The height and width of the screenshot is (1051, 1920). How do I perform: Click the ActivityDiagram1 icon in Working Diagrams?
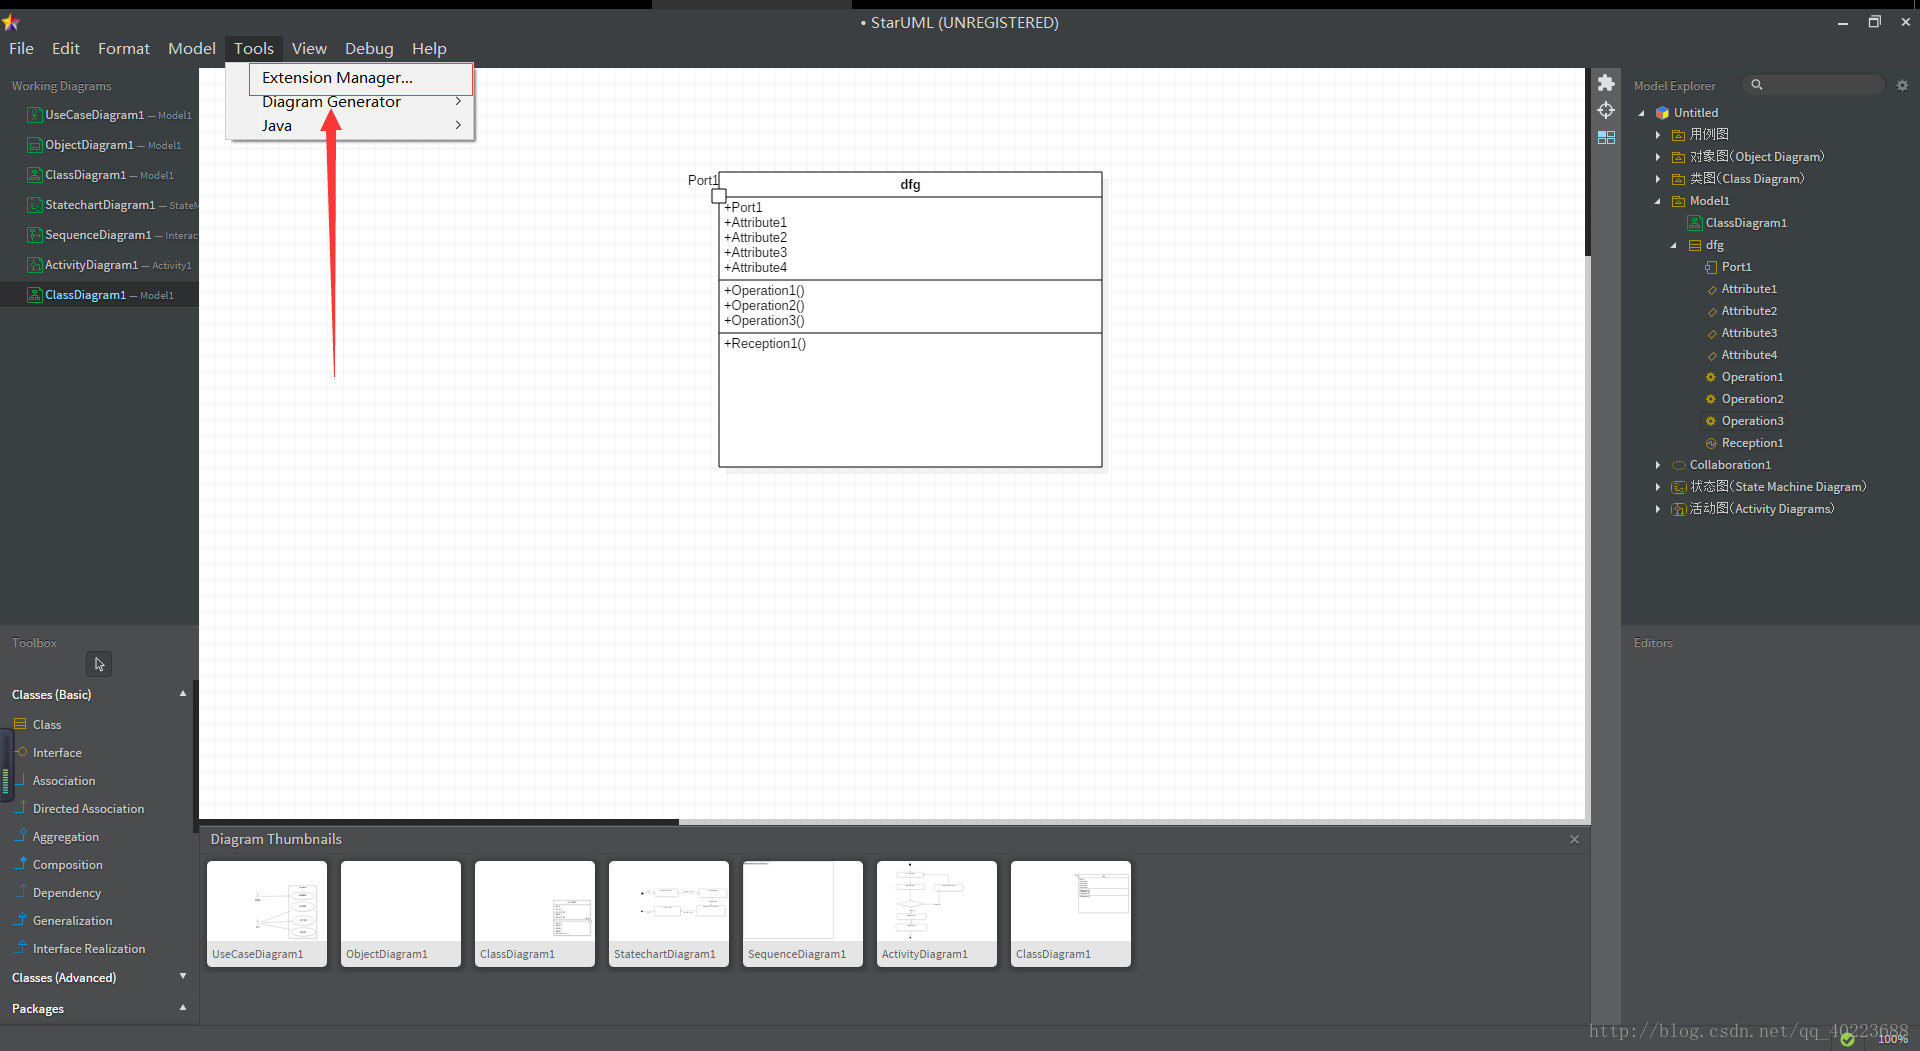tap(35, 265)
